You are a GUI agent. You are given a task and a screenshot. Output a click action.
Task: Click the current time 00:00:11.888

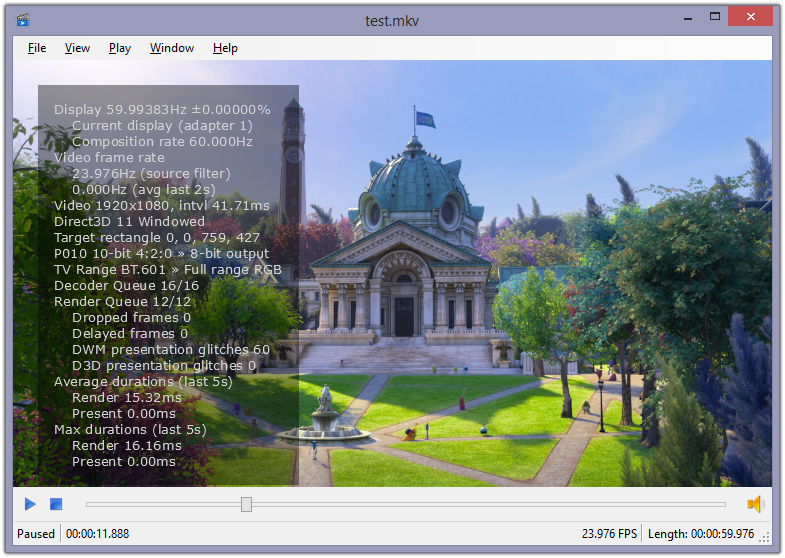(98, 534)
